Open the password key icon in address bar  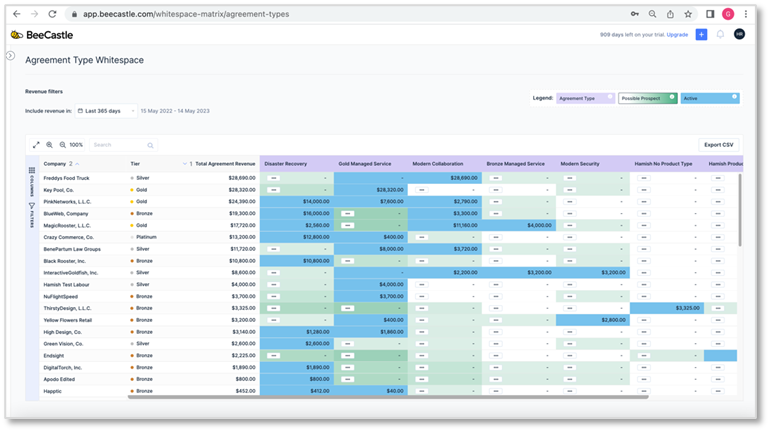point(634,14)
